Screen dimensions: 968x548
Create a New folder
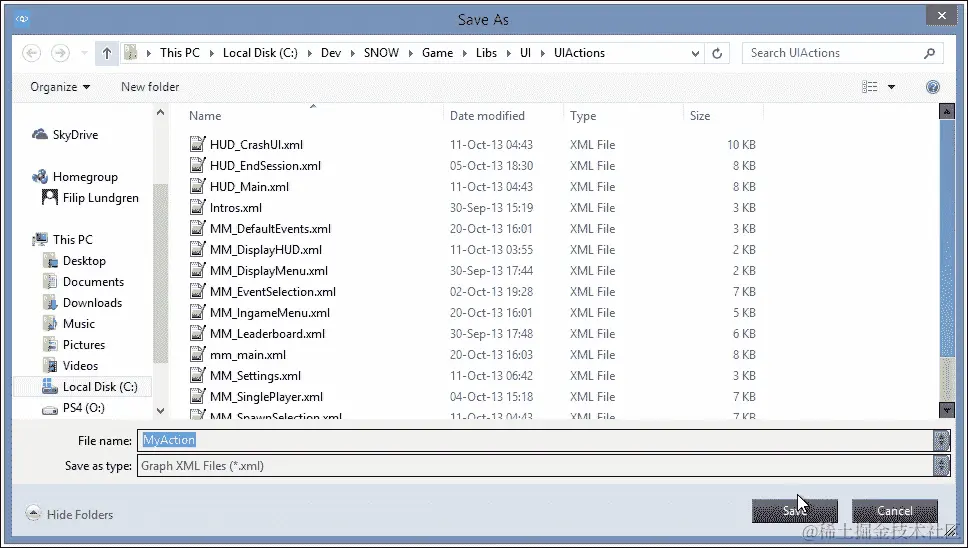(150, 87)
